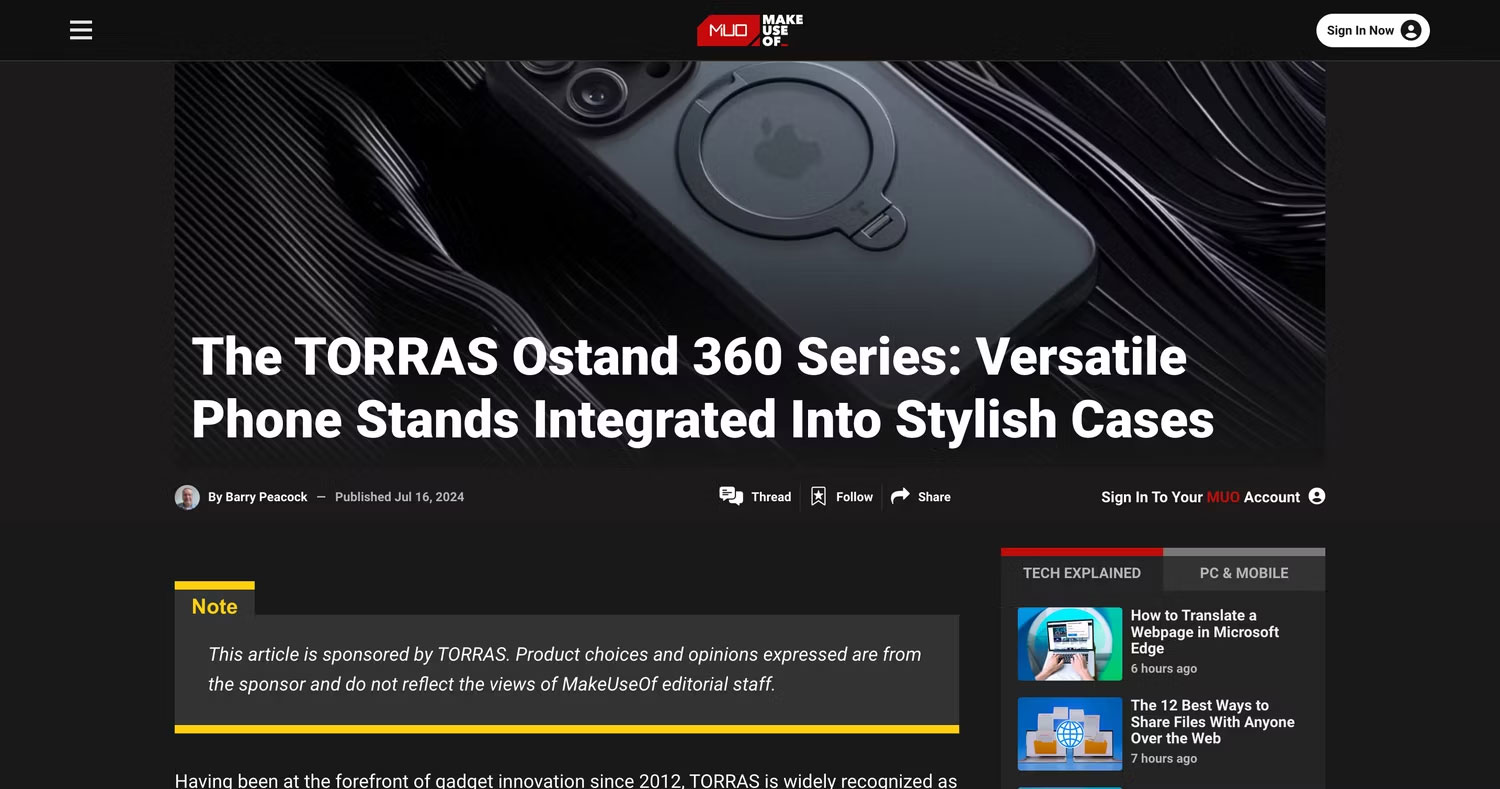Click the Thread speech bubble icon

pyautogui.click(x=731, y=496)
